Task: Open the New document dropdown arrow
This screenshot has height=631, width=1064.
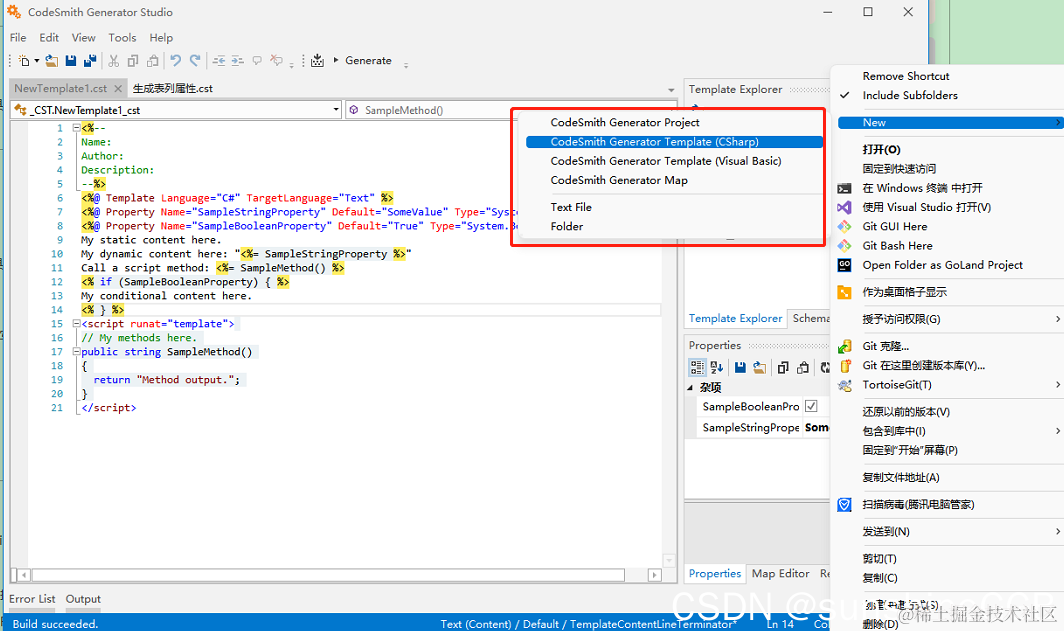Action: point(37,61)
